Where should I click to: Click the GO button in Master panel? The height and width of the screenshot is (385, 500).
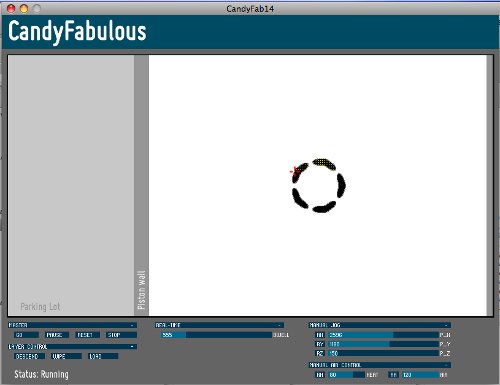[27, 335]
